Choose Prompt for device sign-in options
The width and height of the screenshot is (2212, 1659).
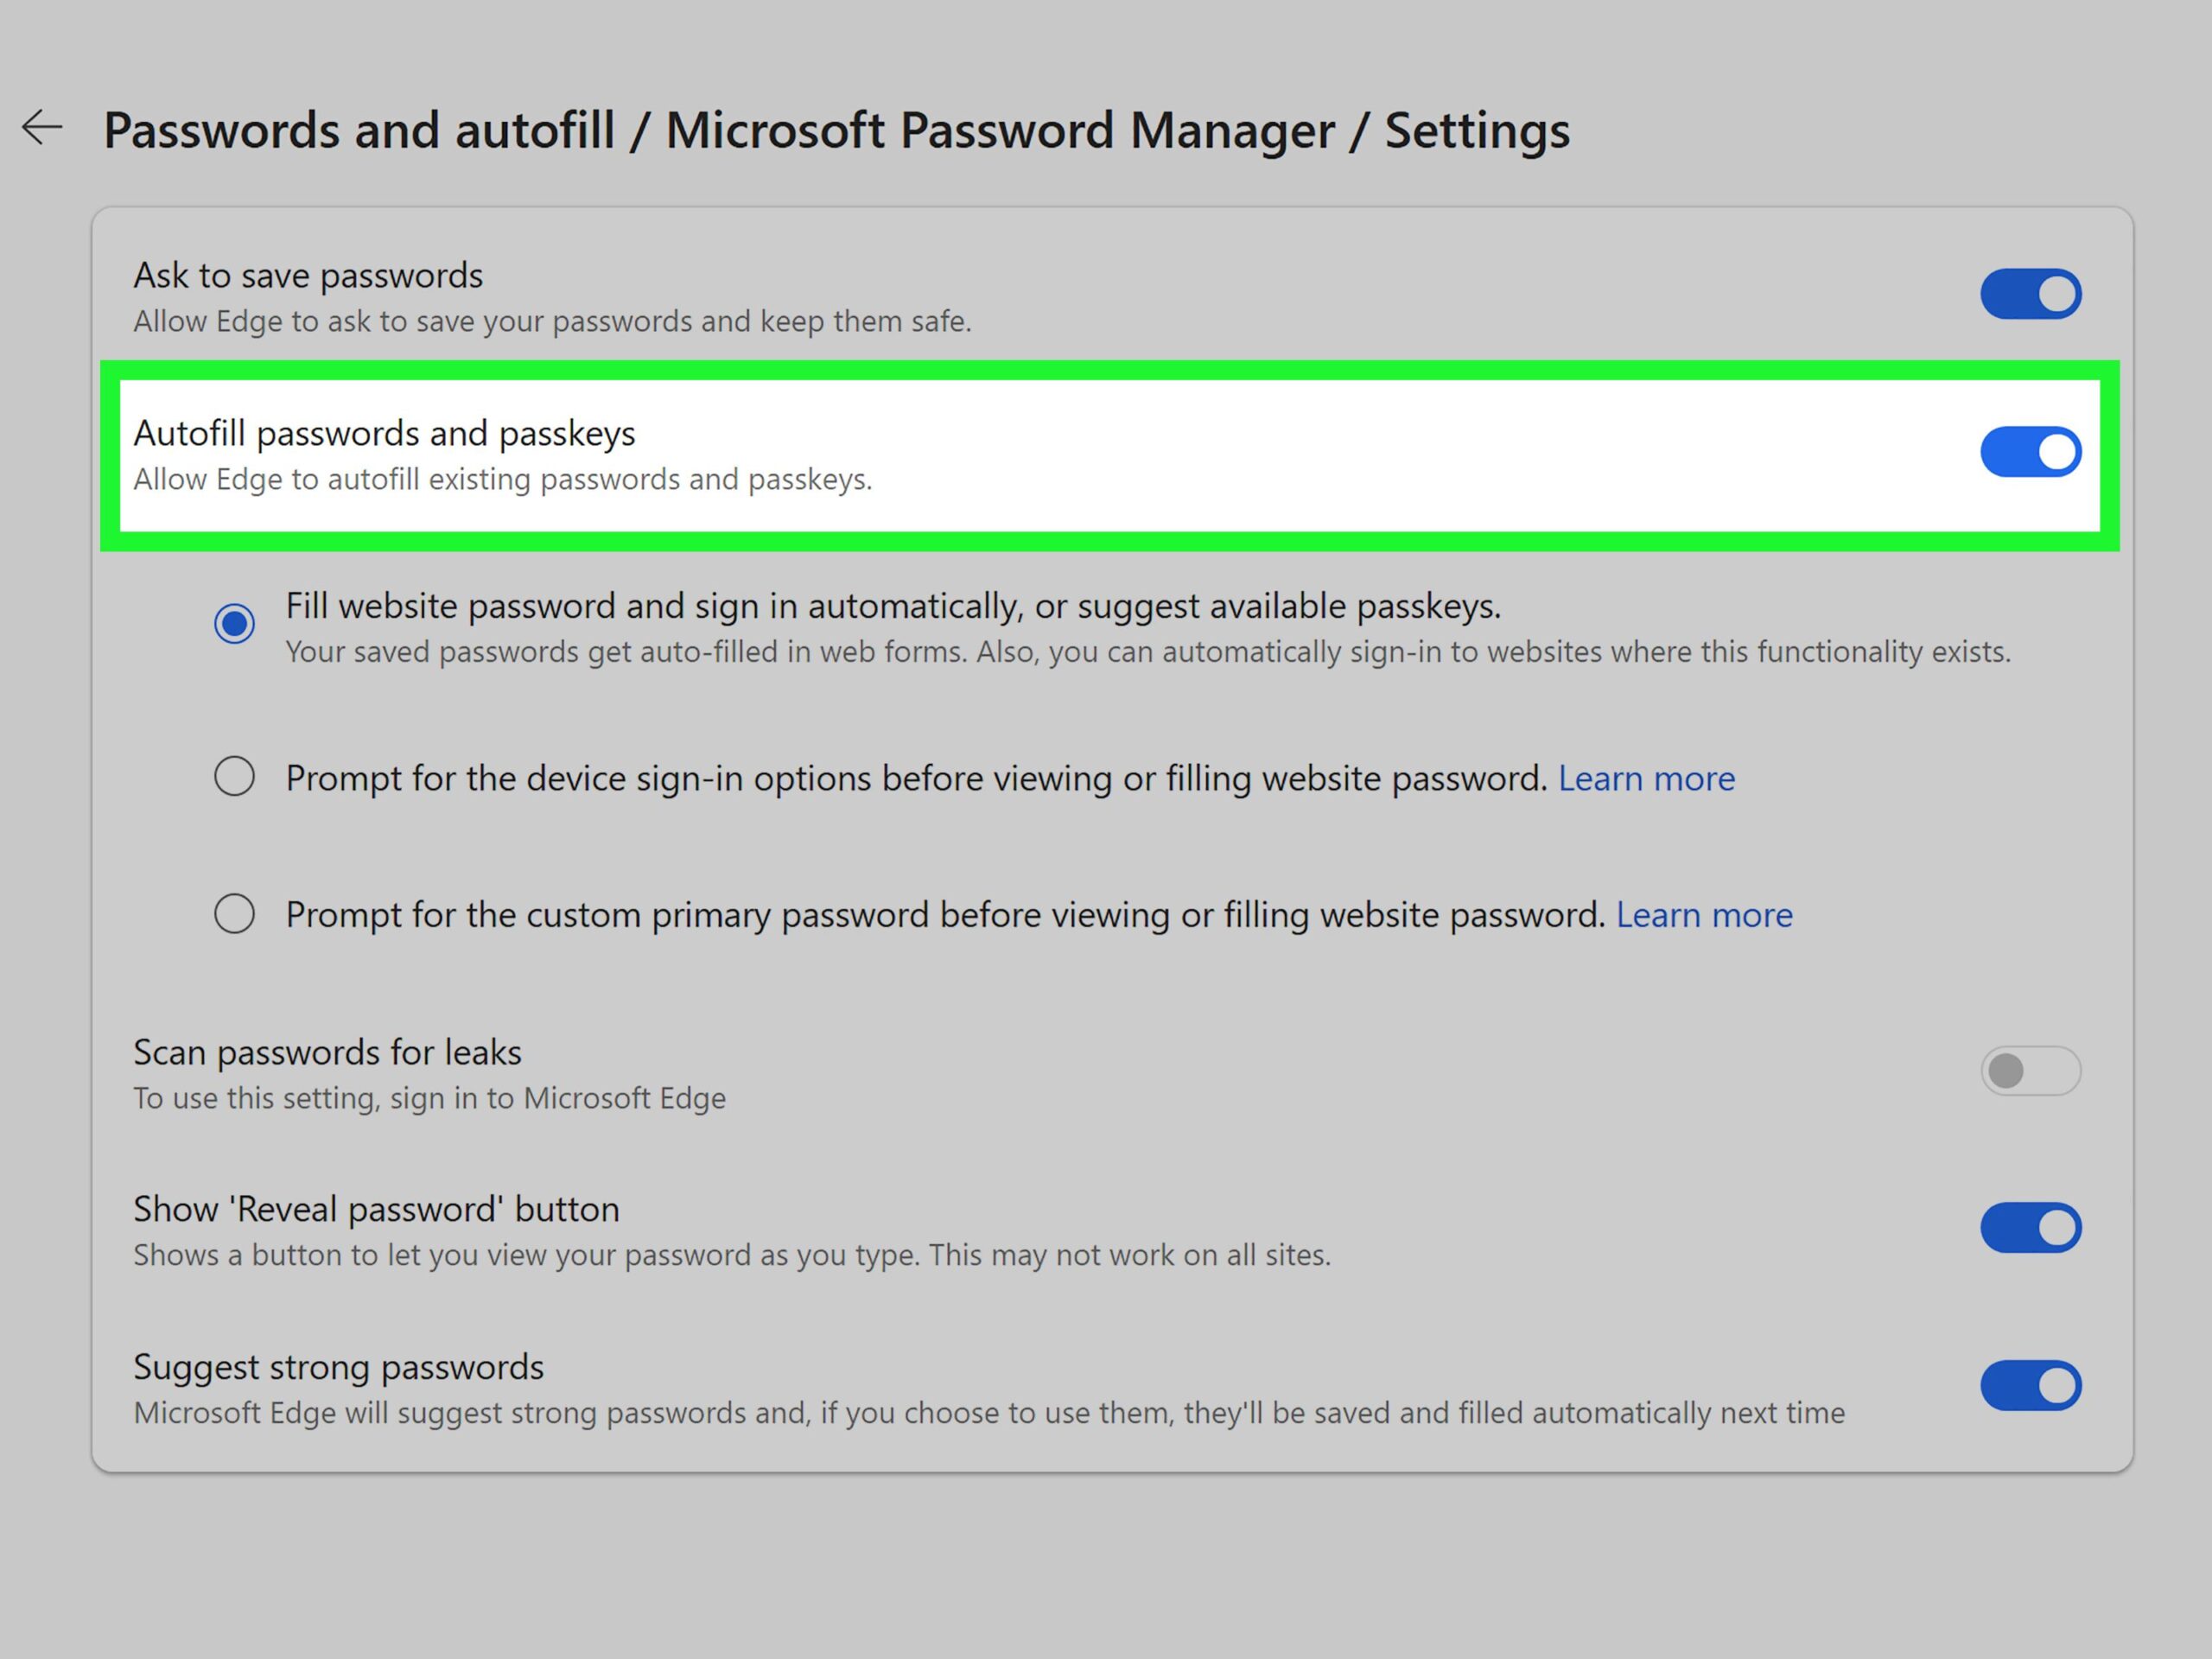pyautogui.click(x=234, y=776)
